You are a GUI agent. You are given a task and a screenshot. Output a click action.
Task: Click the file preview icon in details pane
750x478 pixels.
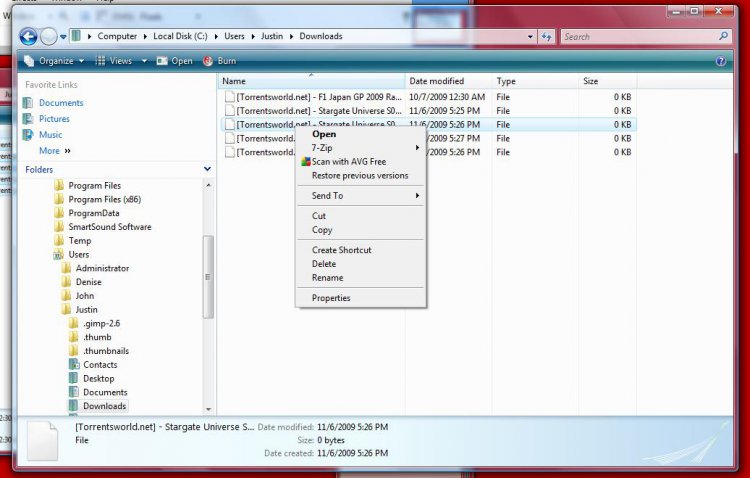[43, 441]
